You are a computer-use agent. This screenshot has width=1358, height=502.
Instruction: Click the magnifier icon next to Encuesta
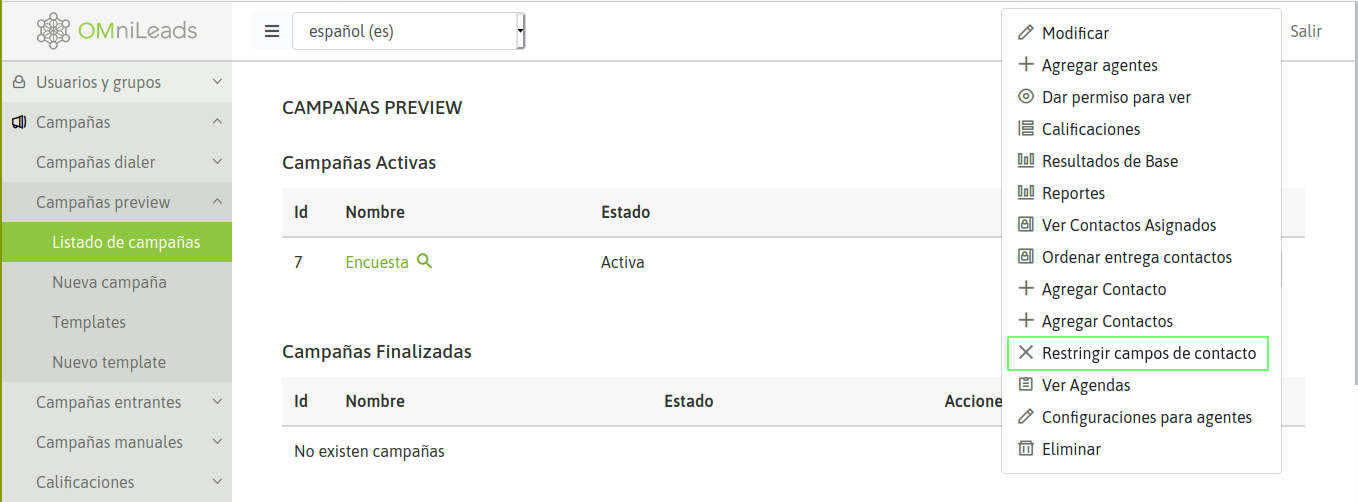[x=424, y=262]
